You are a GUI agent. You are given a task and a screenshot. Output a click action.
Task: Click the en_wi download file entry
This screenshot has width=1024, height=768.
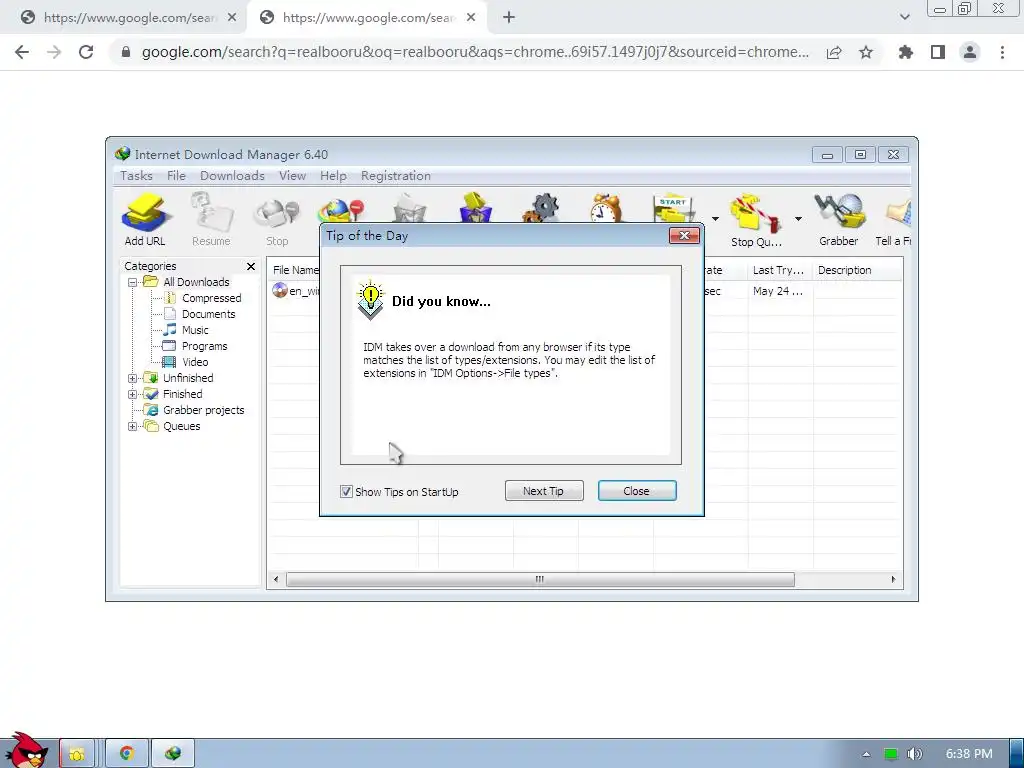(296, 291)
